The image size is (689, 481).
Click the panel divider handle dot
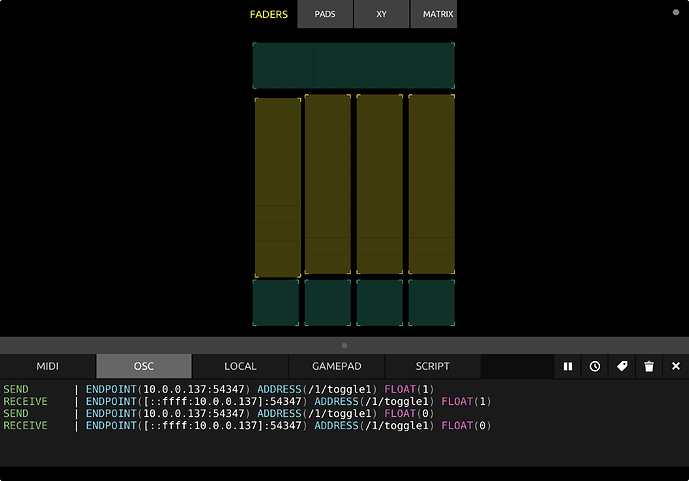pos(344,345)
